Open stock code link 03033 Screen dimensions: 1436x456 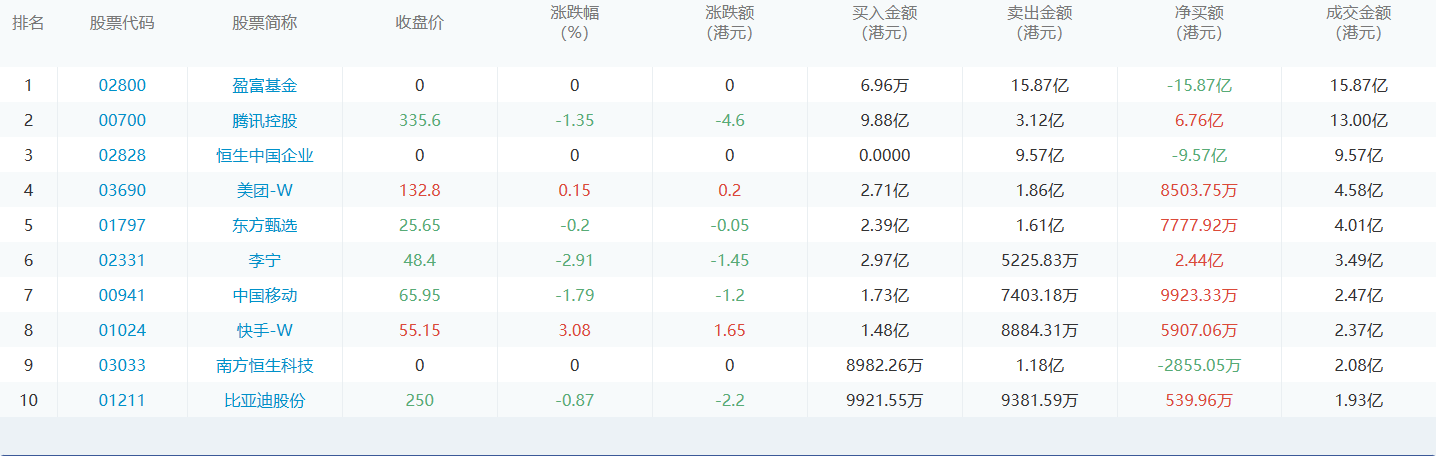click(x=122, y=366)
